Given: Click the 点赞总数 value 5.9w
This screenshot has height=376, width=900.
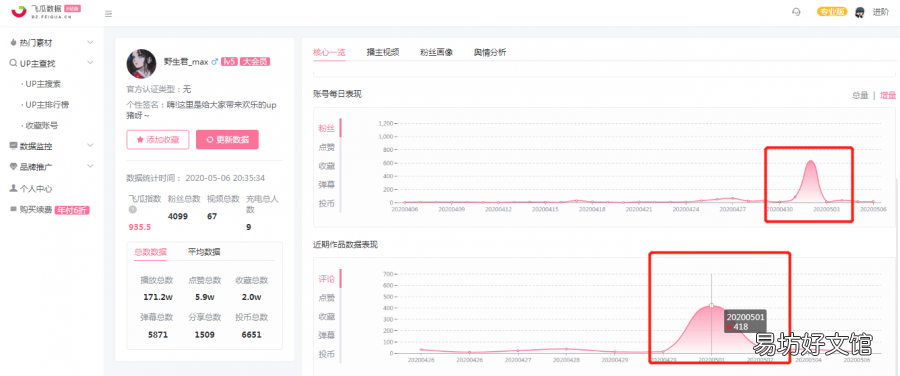Looking at the screenshot, I should [x=204, y=297].
